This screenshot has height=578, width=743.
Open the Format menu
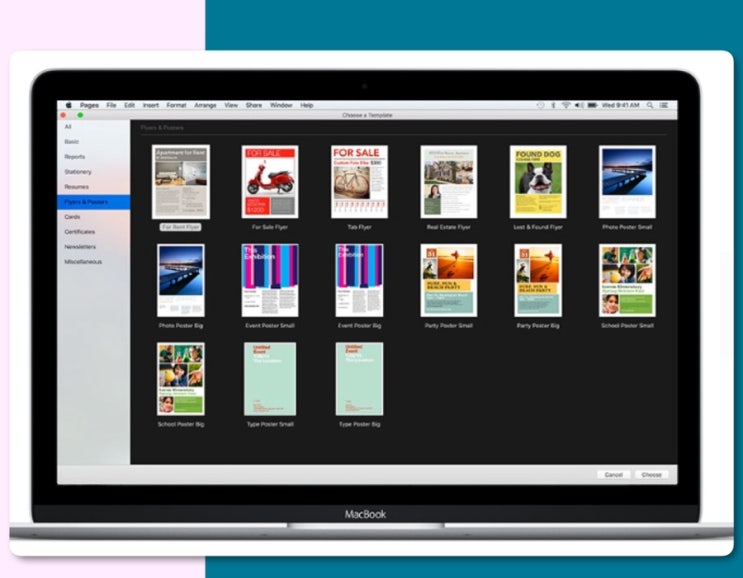(x=176, y=105)
